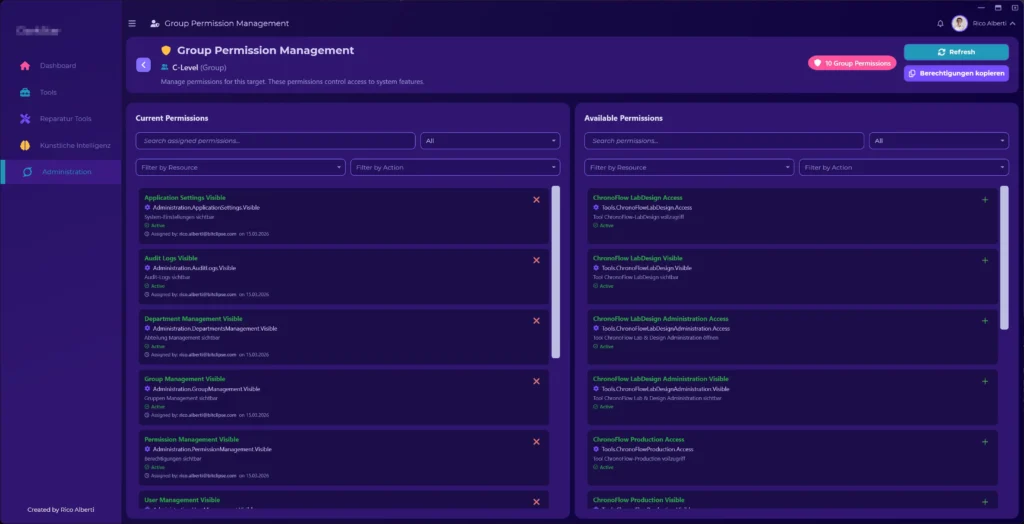Add the ChronoFlow Production Access permission
Screen dimensions: 1024x524
click(x=985, y=442)
